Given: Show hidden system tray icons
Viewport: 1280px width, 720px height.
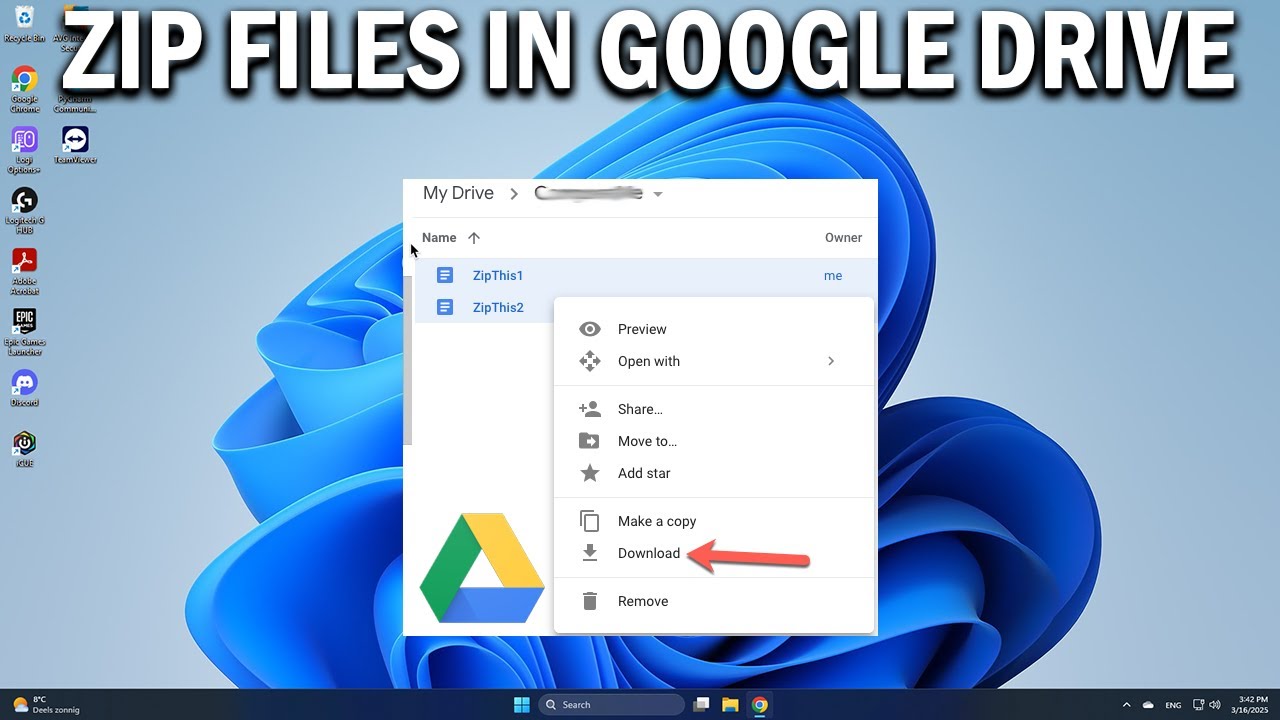Looking at the screenshot, I should tap(1126, 705).
